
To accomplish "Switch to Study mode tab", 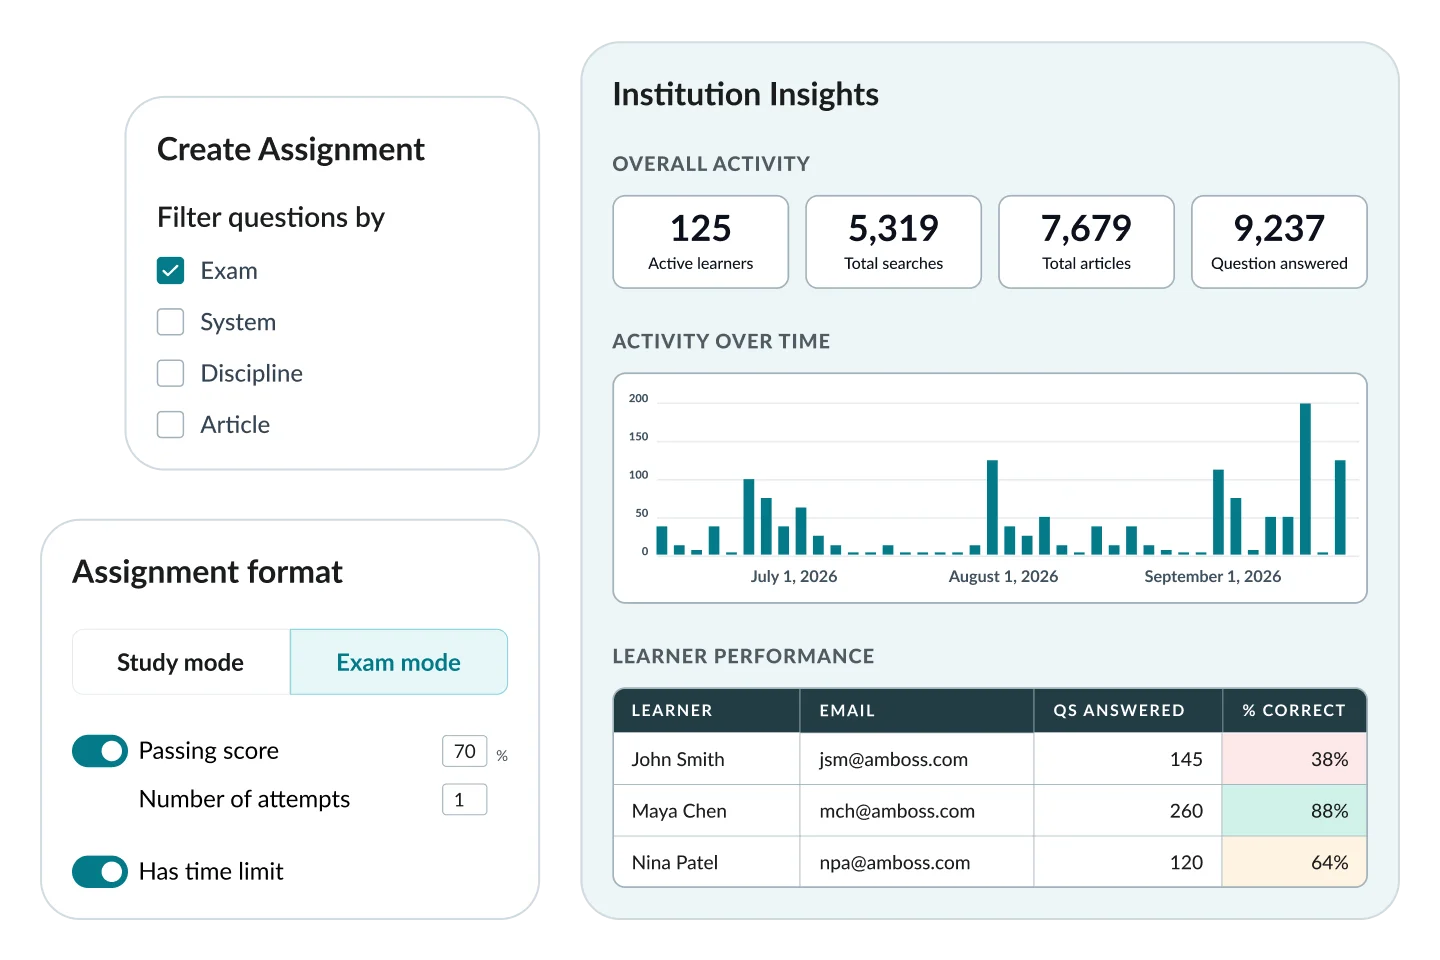I will click(180, 661).
